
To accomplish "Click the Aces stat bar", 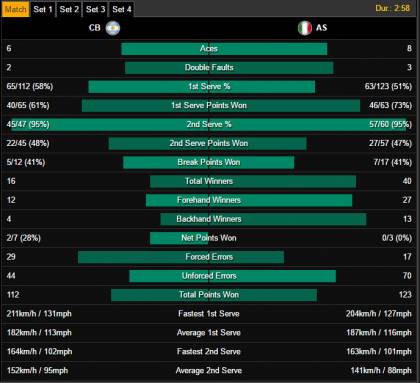I will coord(224,49).
